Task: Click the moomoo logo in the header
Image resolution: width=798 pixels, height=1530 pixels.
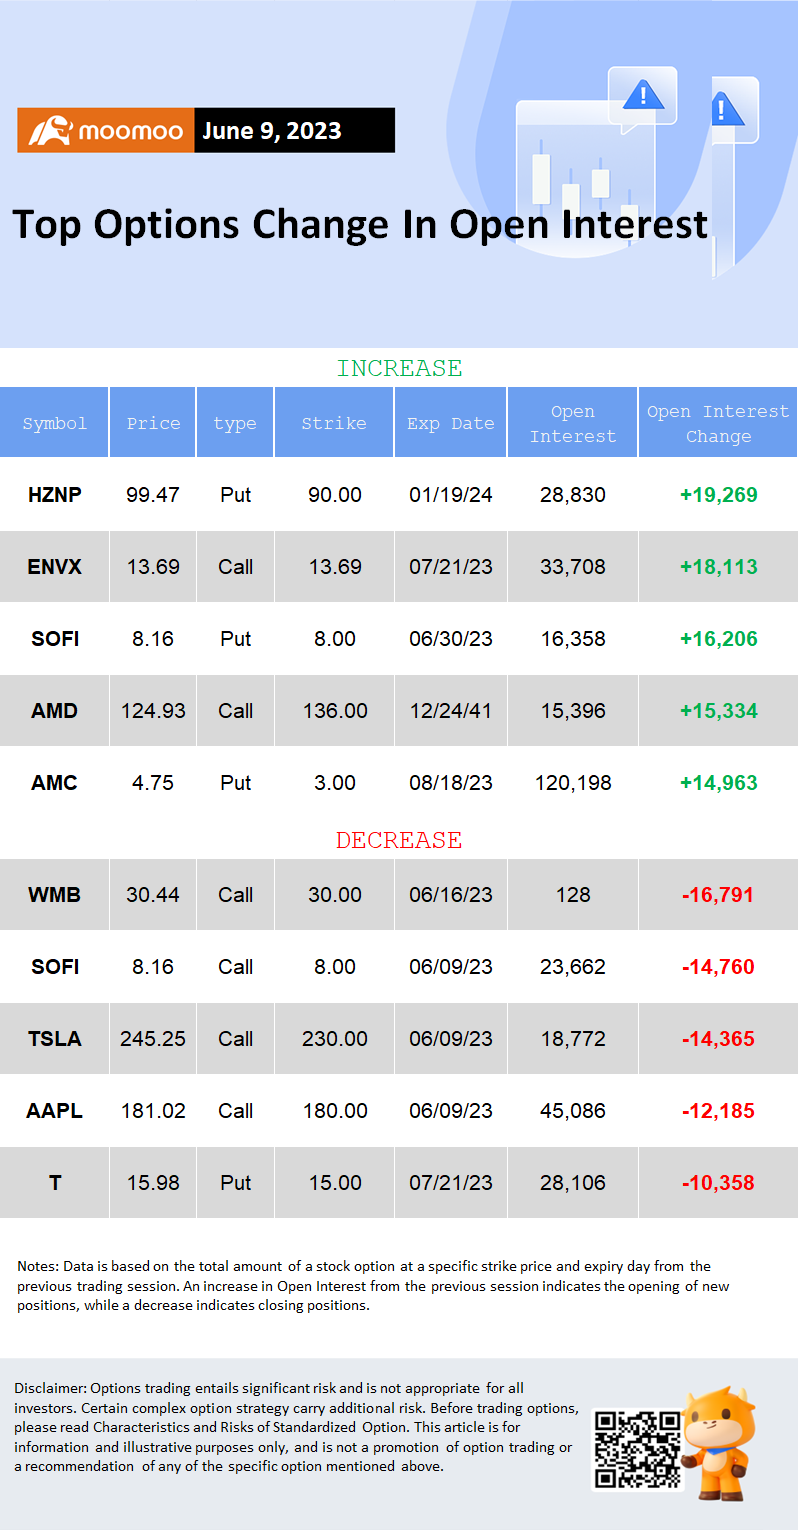Action: pos(105,131)
